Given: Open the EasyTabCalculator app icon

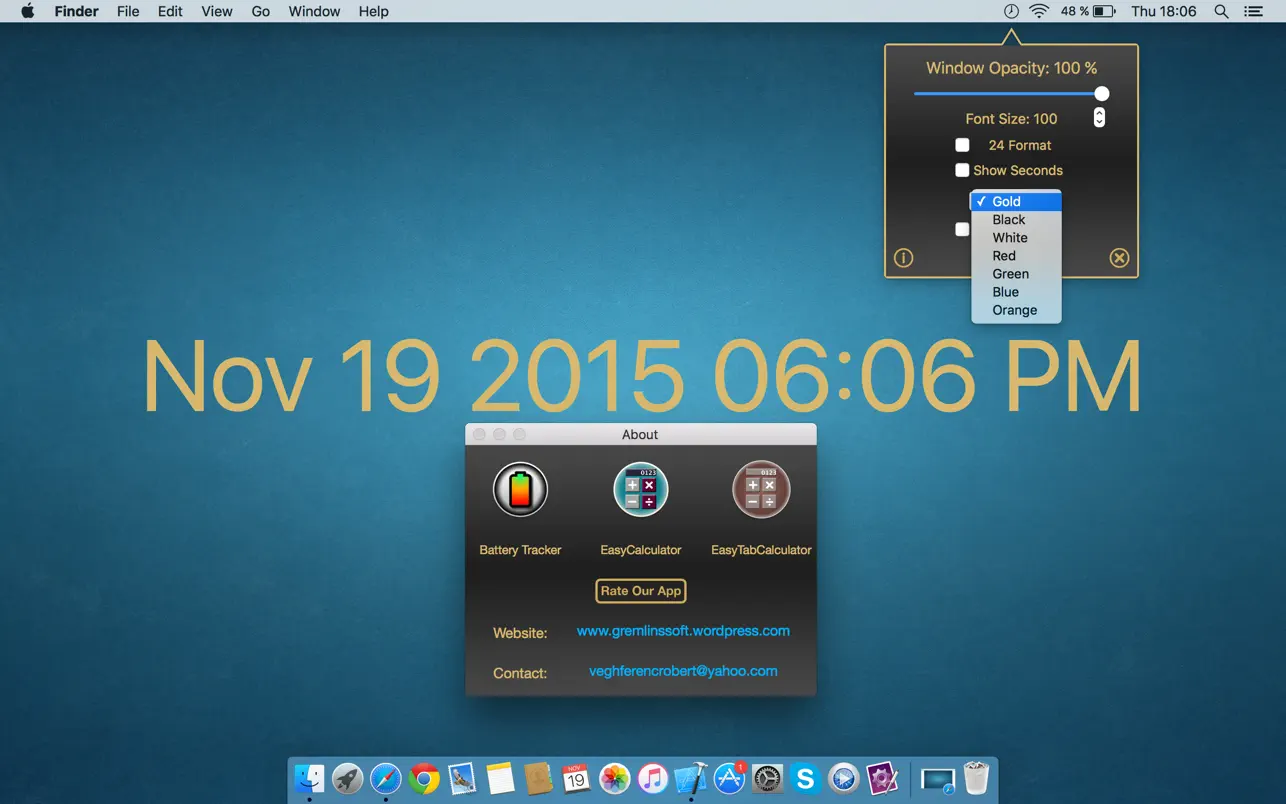Looking at the screenshot, I should click(x=761, y=489).
